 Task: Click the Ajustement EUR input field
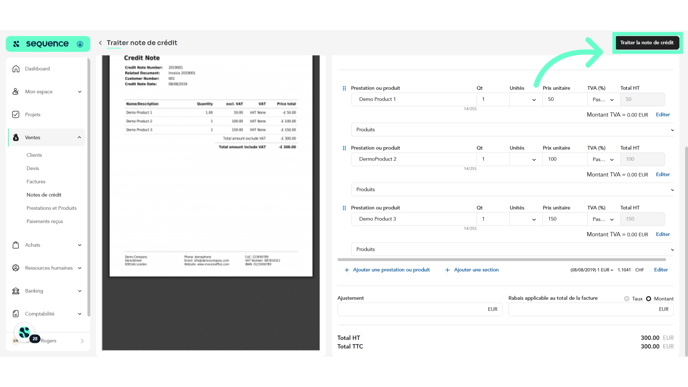pyautogui.click(x=420, y=309)
